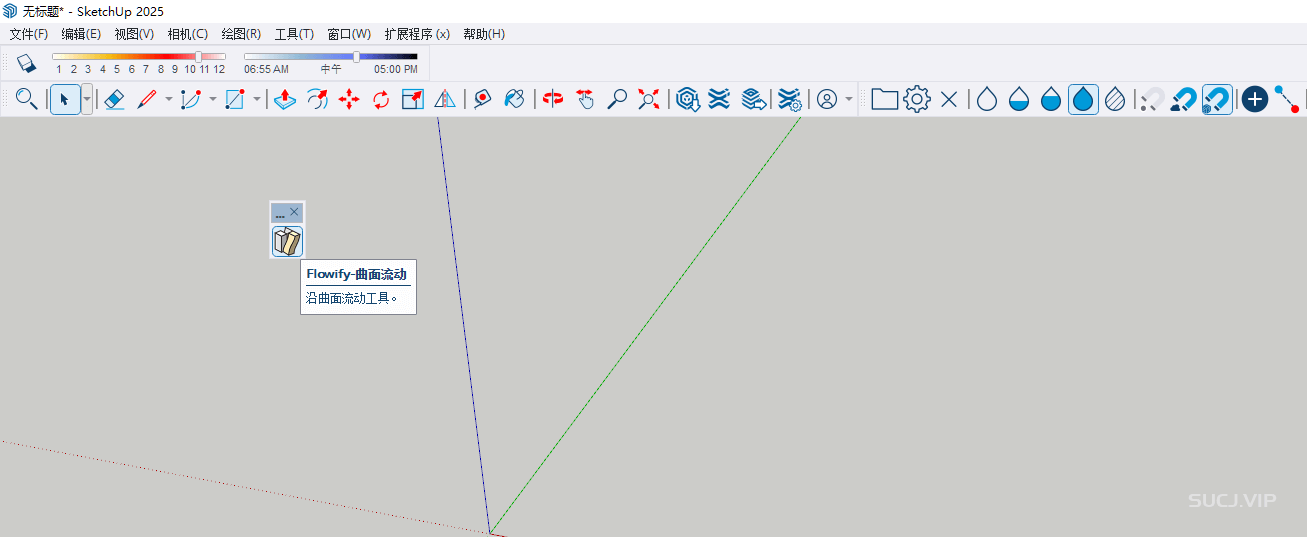The width and height of the screenshot is (1307, 537).
Task: Choose the Flip mirror tool
Action: [445, 99]
